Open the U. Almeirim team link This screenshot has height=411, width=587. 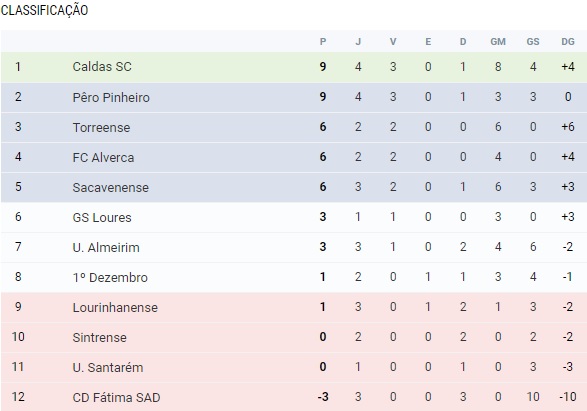pos(106,247)
